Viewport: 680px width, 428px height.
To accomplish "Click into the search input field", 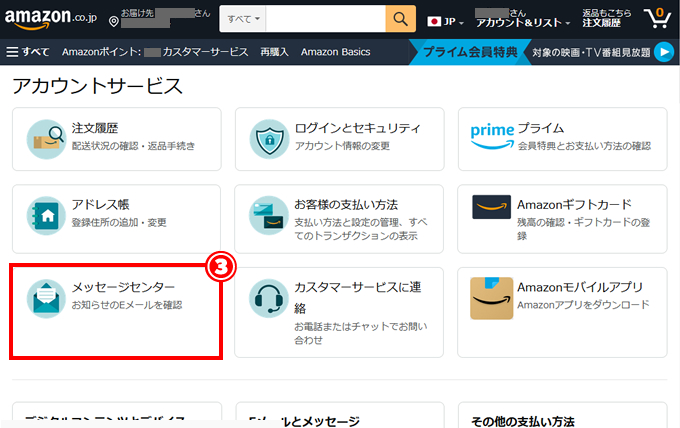I will (326, 19).
